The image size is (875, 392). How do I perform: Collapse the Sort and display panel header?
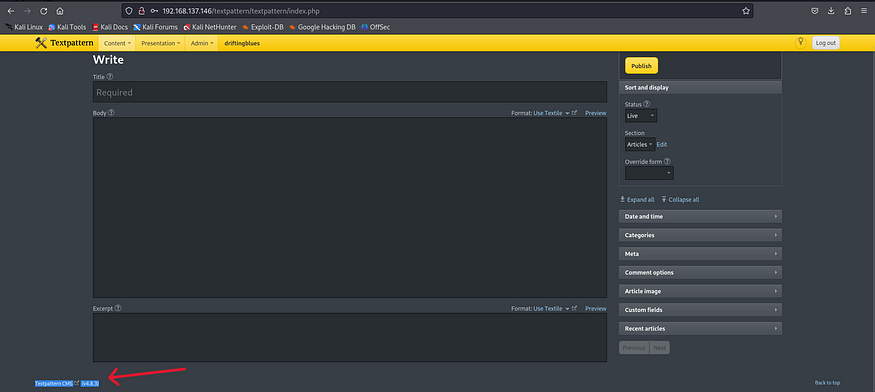tap(700, 88)
